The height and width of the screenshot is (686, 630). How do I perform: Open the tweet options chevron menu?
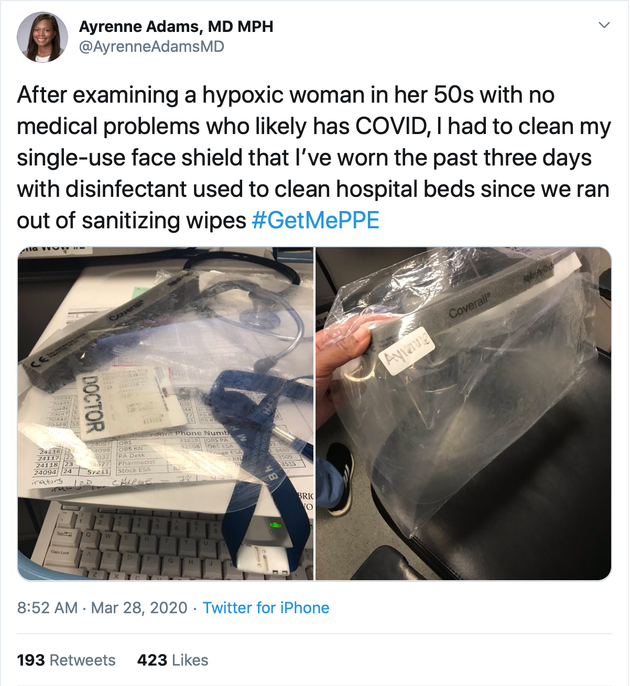(604, 25)
